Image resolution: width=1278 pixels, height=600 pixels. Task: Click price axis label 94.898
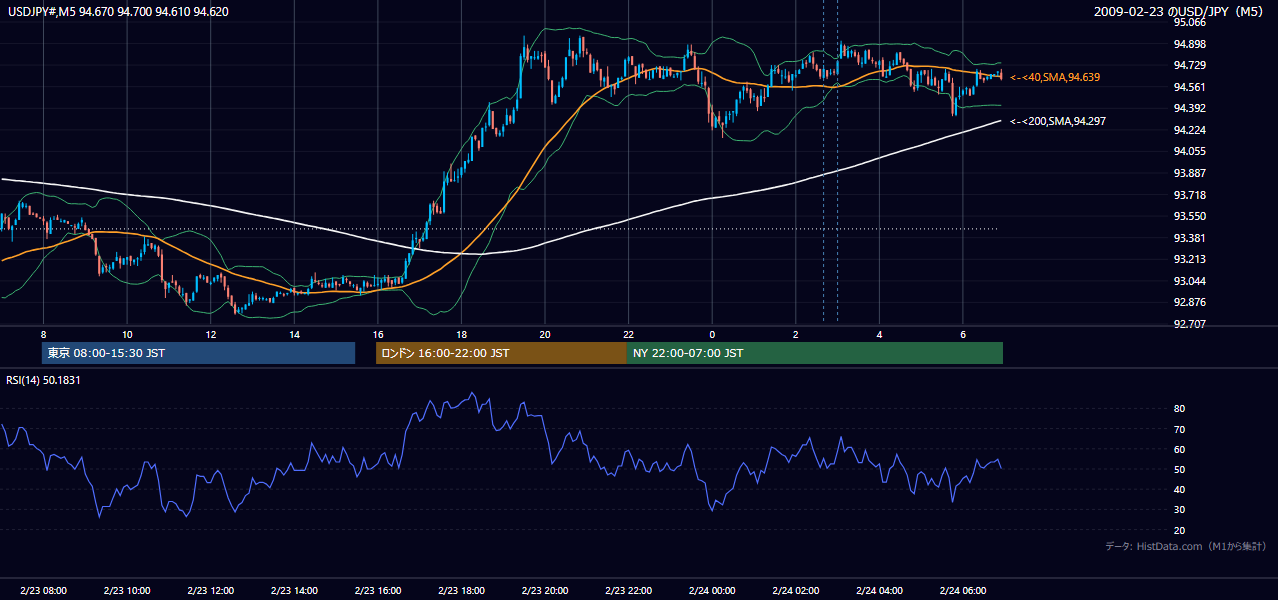(1192, 44)
